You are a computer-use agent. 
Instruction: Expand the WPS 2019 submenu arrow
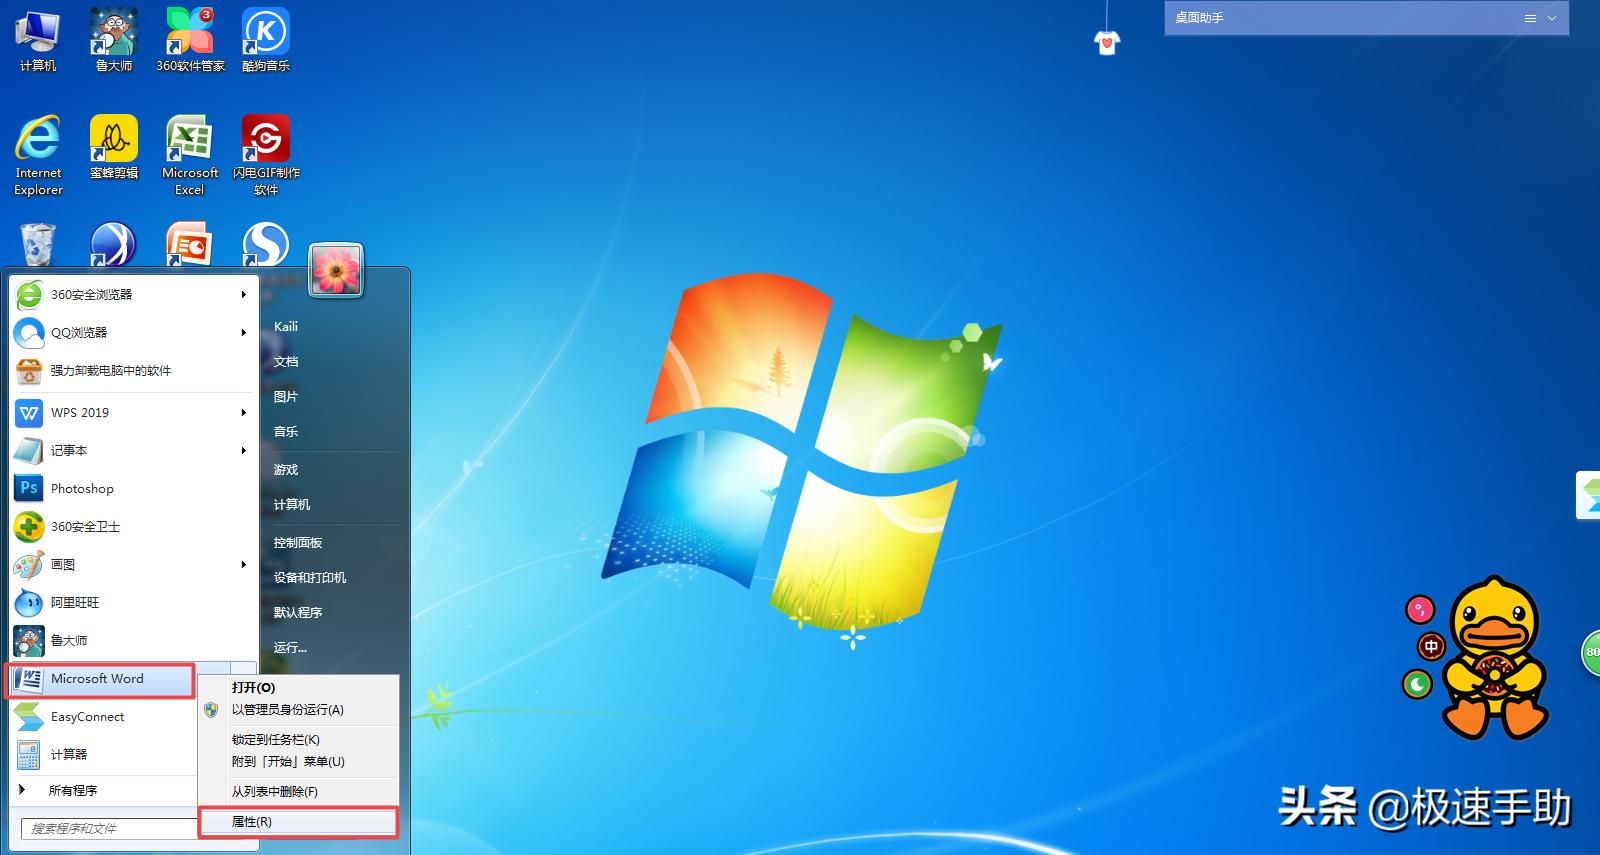(x=243, y=413)
